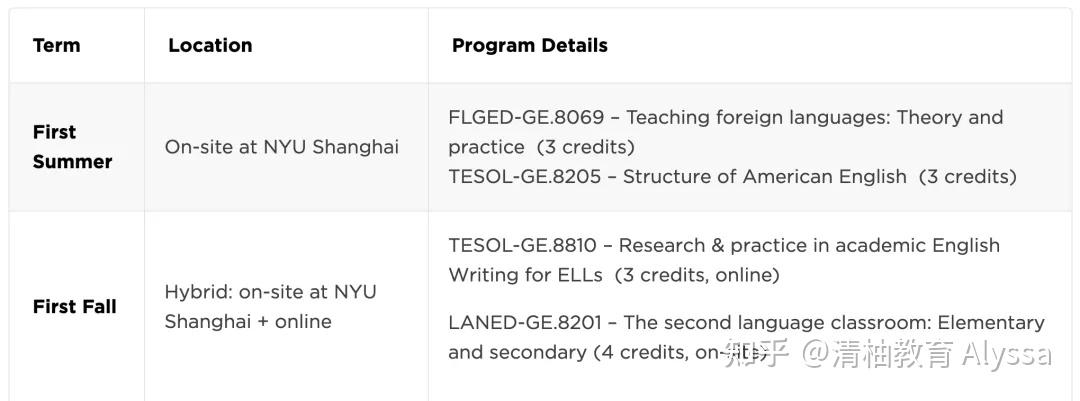
Task: Select TESOL-GE.8810 Research & practice line
Action: point(724,245)
